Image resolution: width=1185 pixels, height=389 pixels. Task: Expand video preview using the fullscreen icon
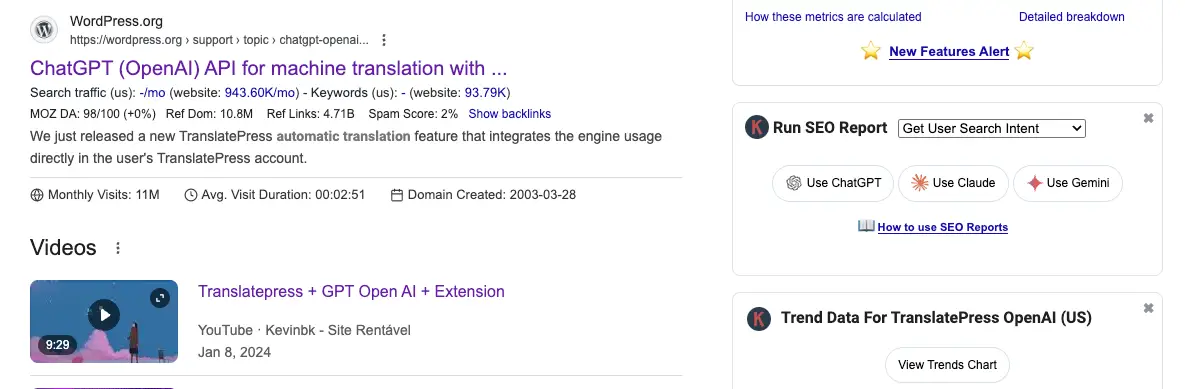click(x=159, y=298)
